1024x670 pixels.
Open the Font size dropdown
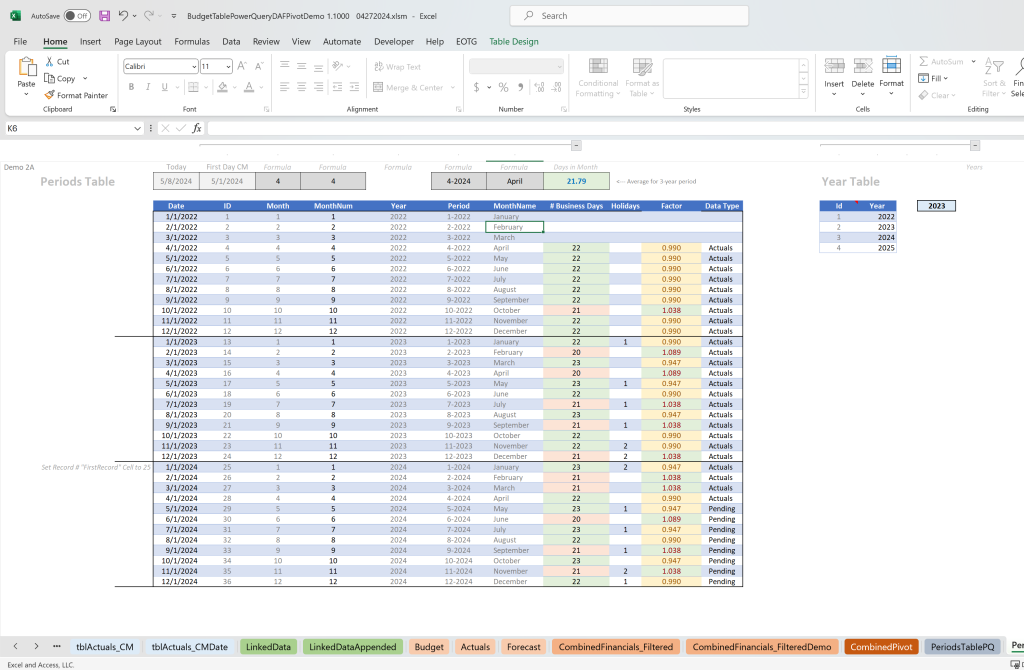(x=228, y=67)
